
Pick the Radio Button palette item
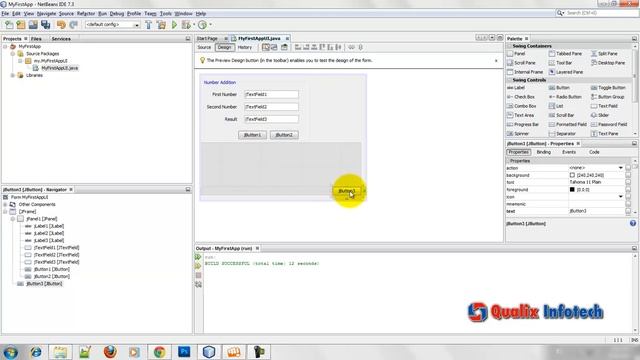pyautogui.click(x=565, y=97)
